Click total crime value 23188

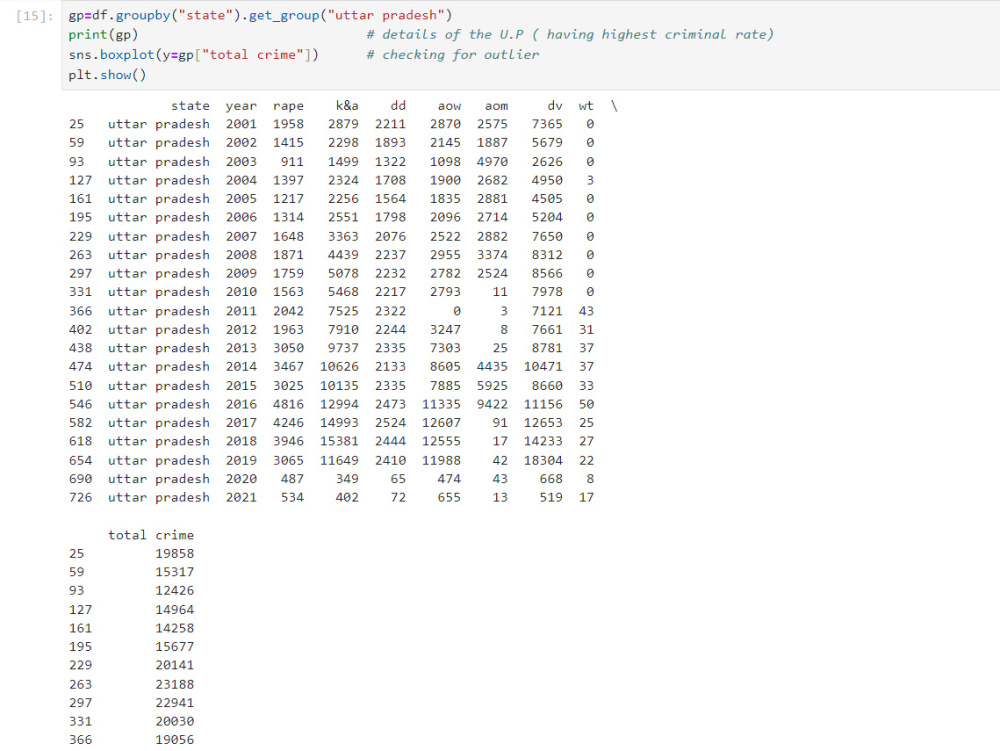[x=174, y=684]
